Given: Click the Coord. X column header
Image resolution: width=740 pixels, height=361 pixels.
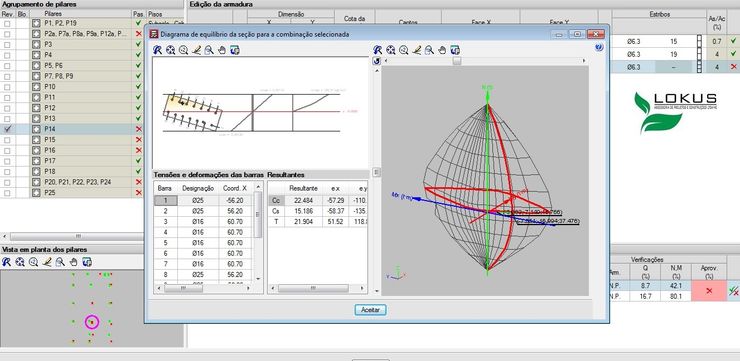Looking at the screenshot, I should pyautogui.click(x=235, y=188).
